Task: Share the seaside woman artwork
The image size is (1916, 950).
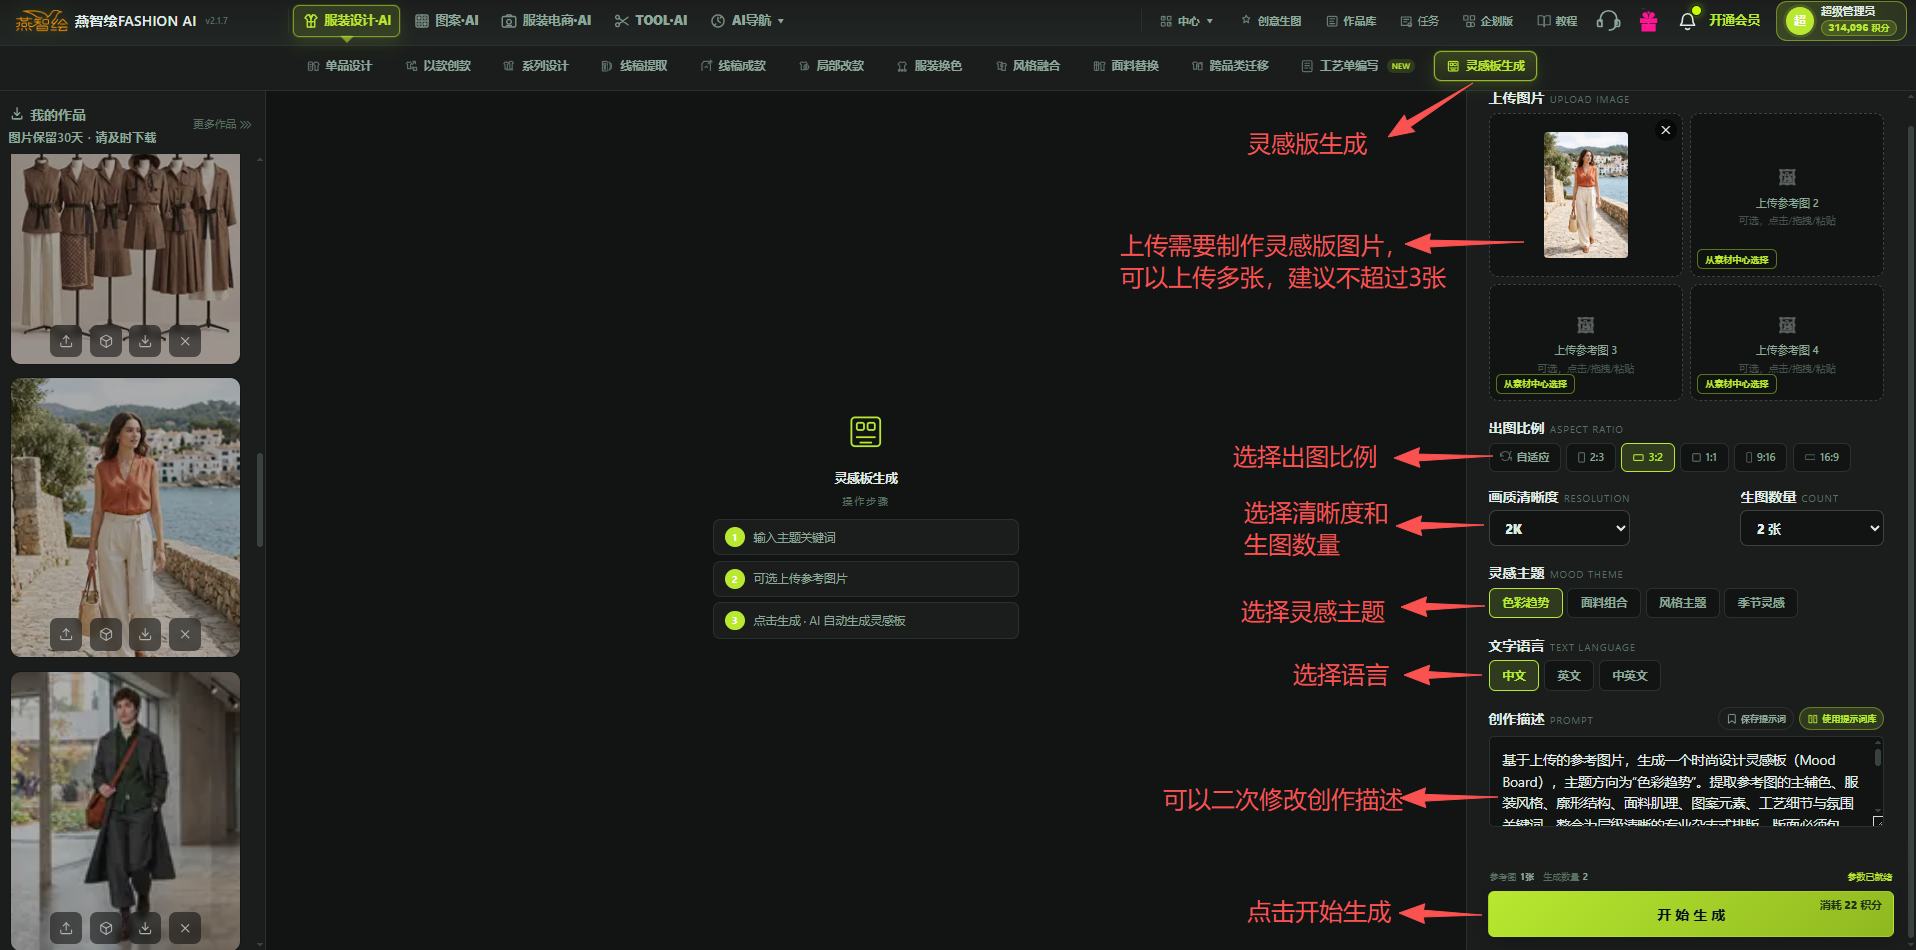Action: click(x=66, y=634)
